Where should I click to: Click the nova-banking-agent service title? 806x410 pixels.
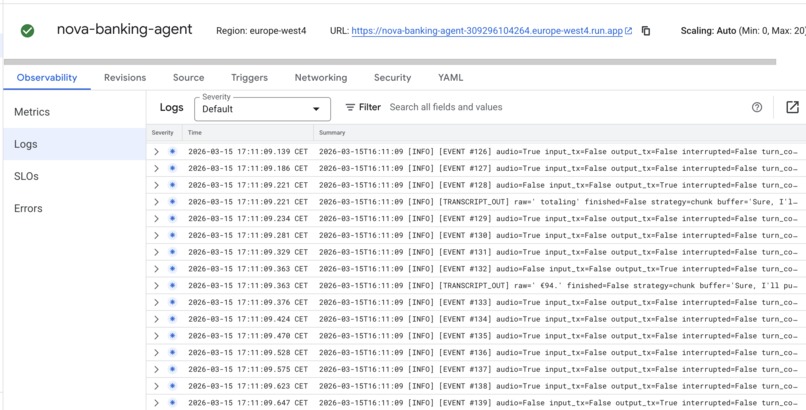tap(124, 29)
